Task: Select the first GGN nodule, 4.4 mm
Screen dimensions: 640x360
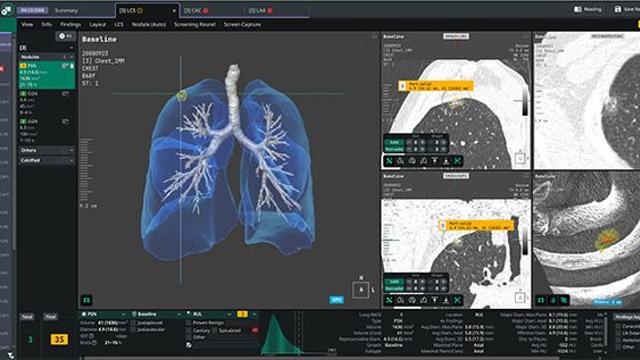Action: (x=47, y=103)
